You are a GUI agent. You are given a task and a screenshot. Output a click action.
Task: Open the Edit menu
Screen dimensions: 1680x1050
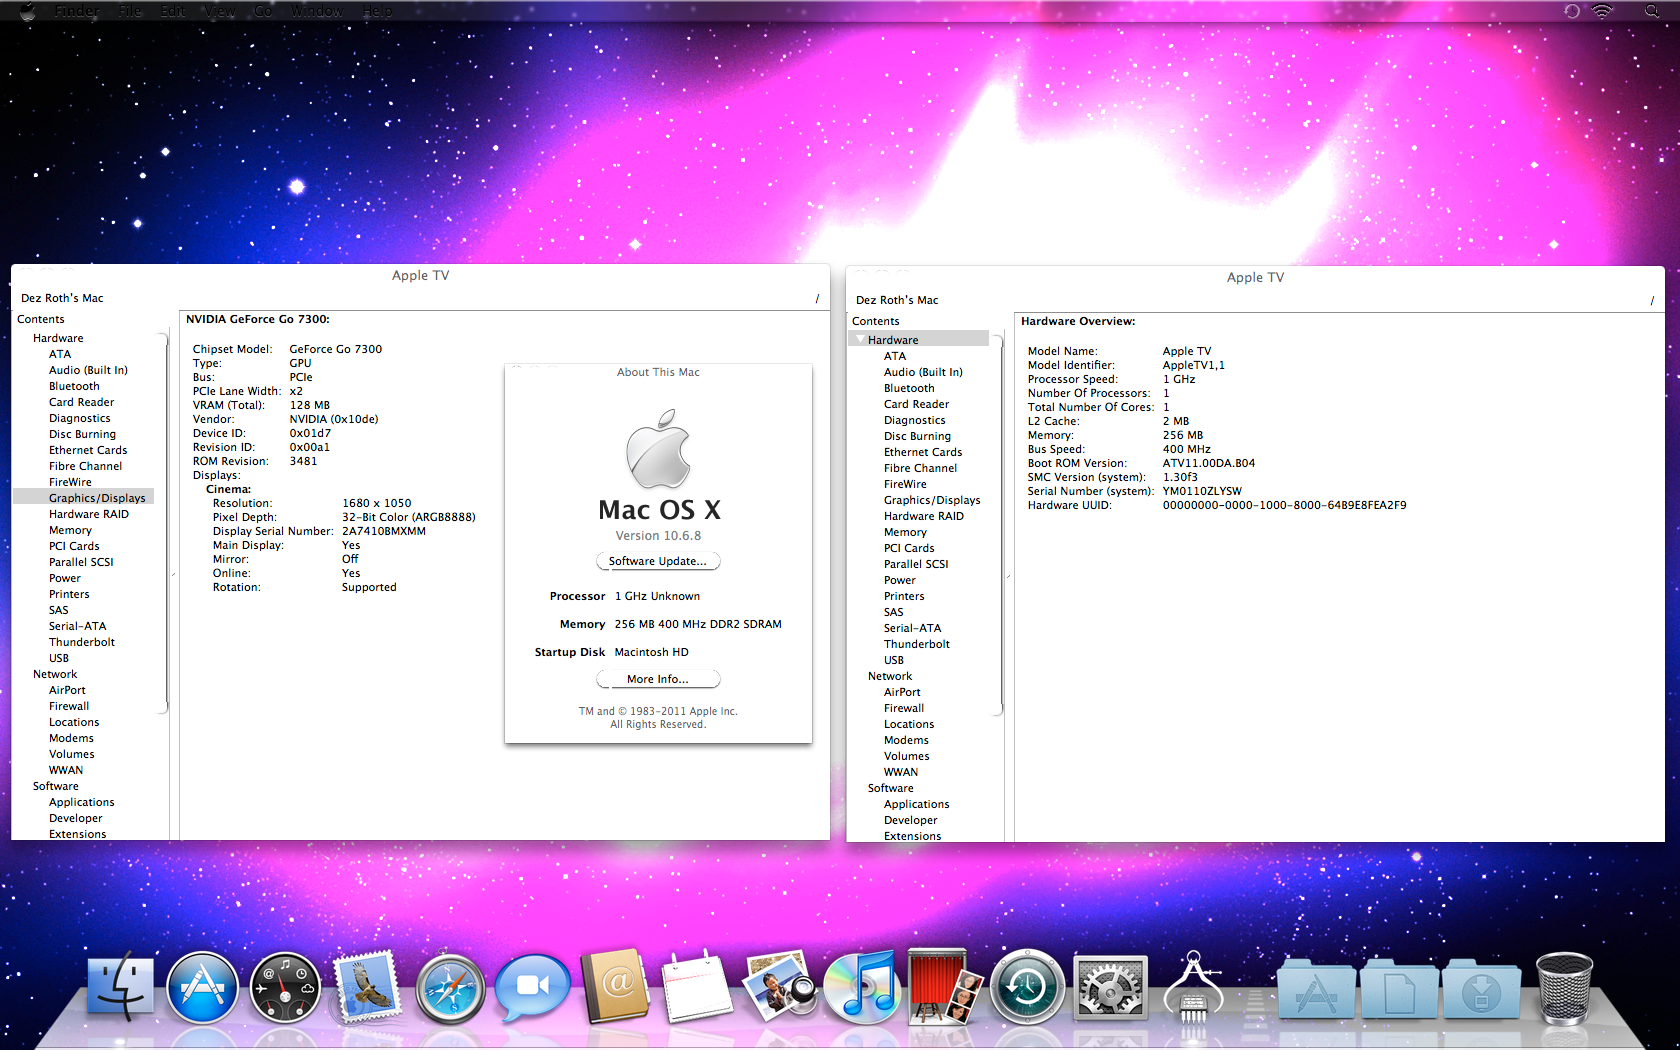(173, 11)
